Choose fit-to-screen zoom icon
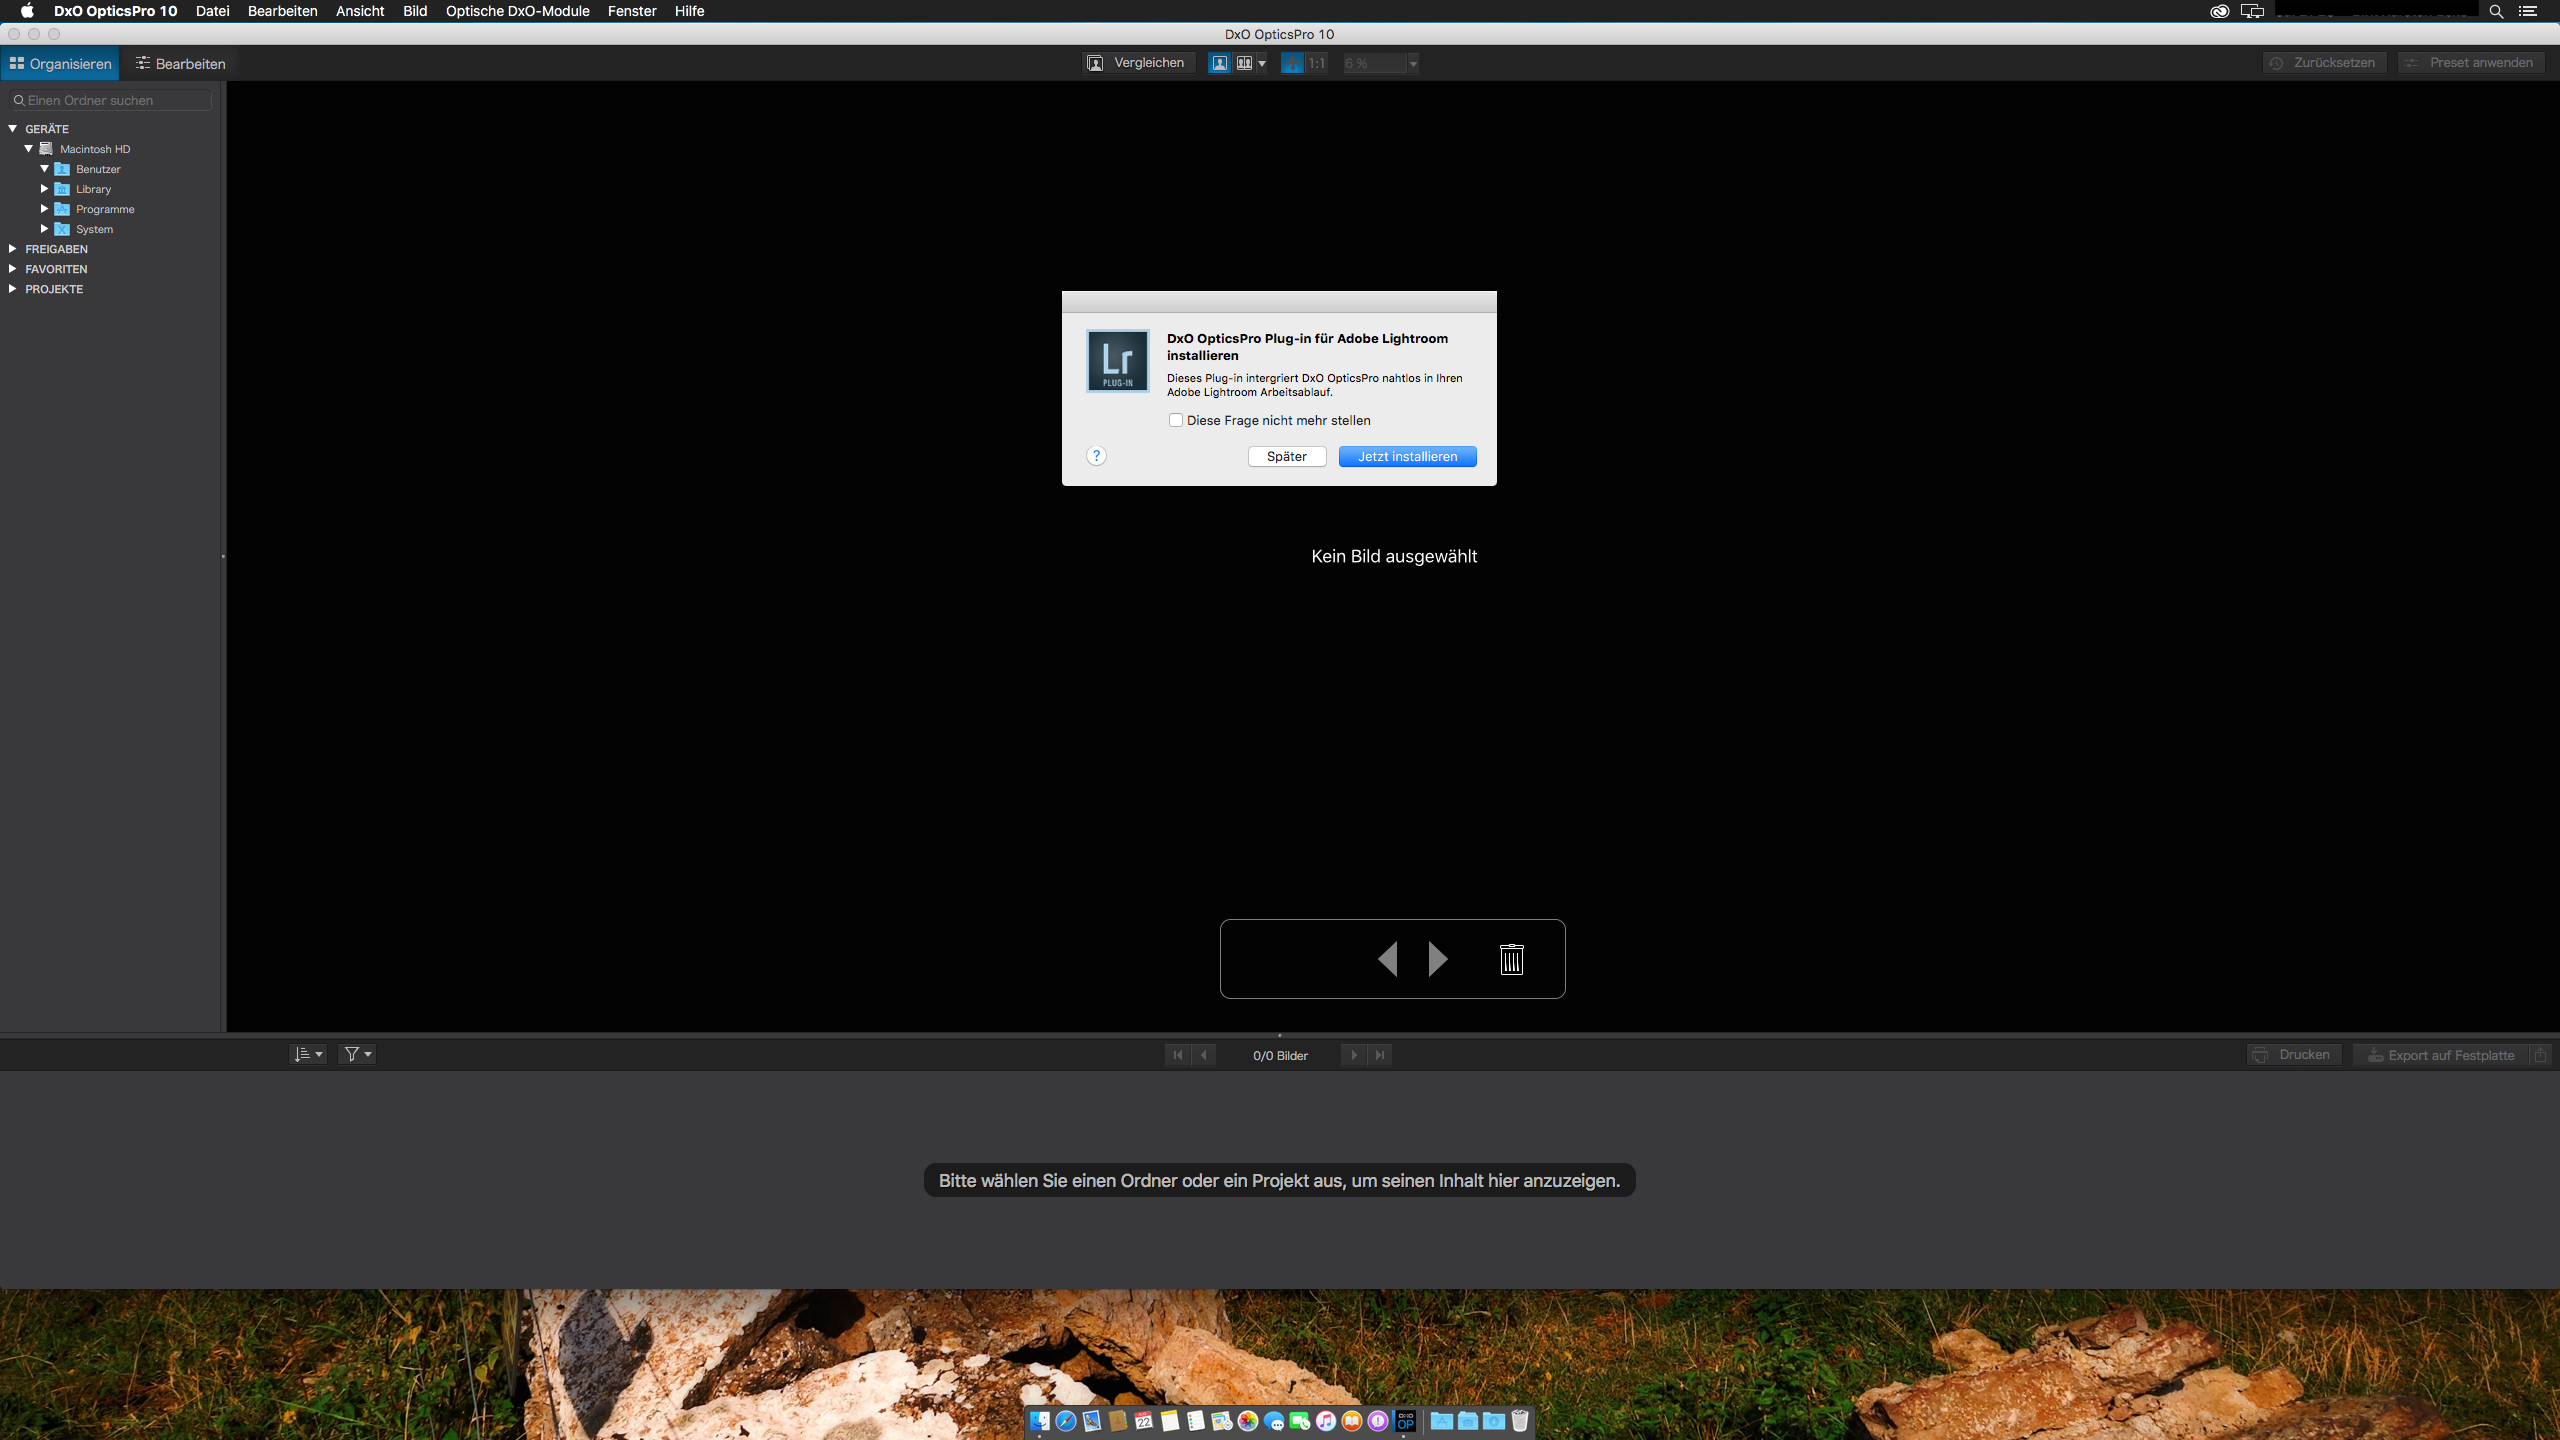This screenshot has width=2560, height=1440. point(1292,63)
